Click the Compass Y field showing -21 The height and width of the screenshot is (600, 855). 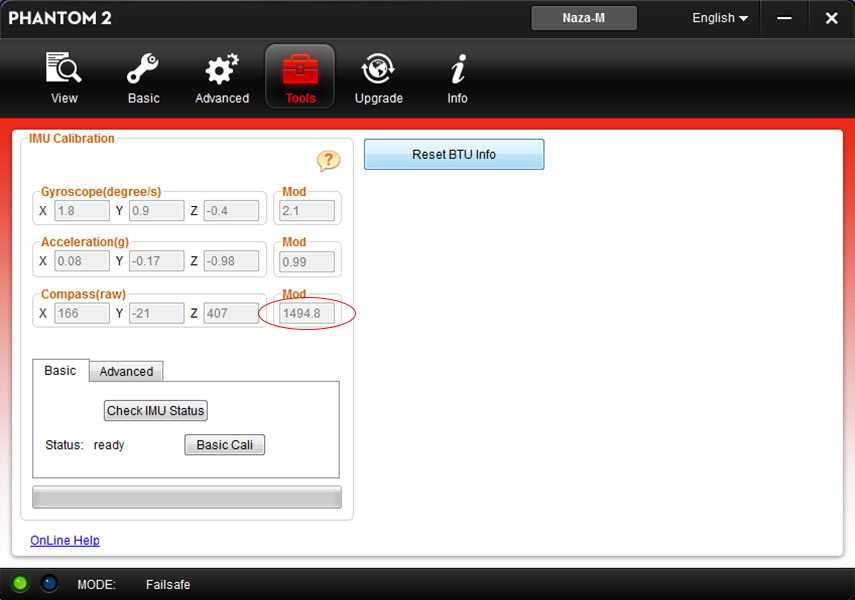point(156,313)
